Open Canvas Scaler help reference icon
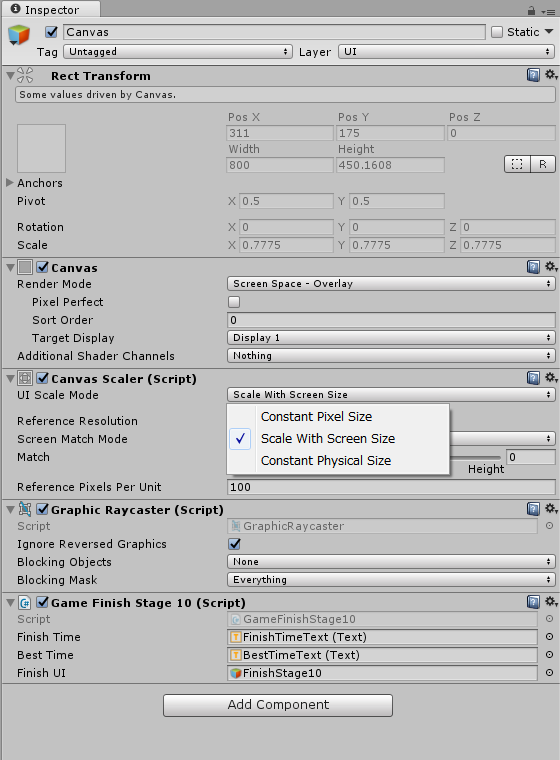Screen dimensions: 560x760 click(x=533, y=378)
